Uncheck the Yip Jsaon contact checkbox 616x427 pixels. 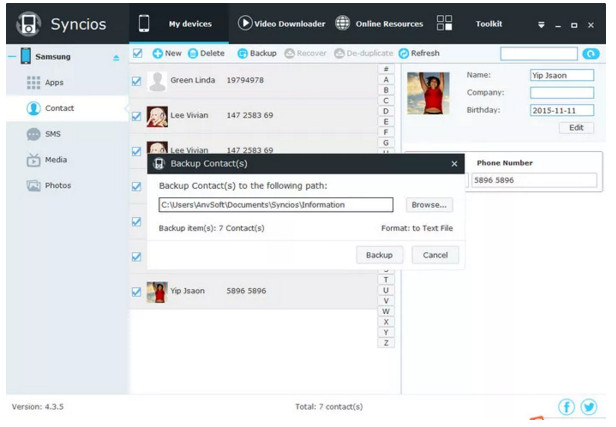click(x=136, y=292)
